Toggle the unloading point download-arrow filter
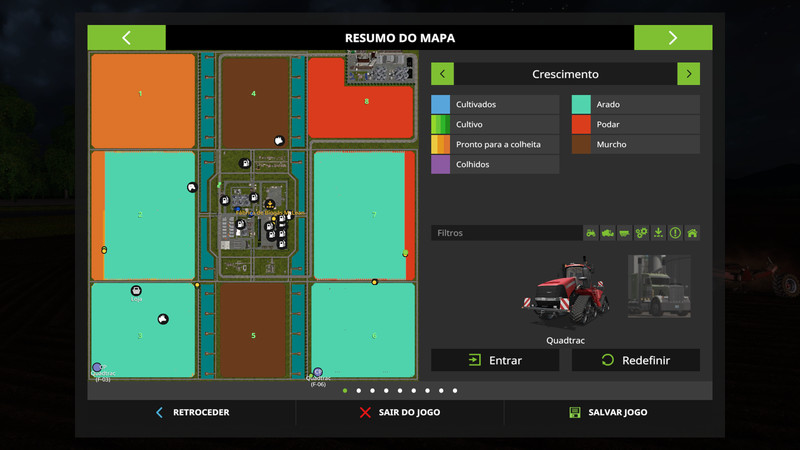Viewport: 800px width, 450px height. point(658,233)
